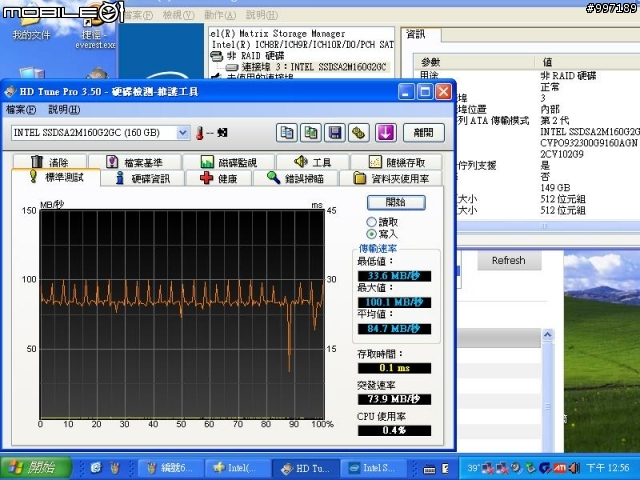Click the minimum value 33.6 MB/秒 readout
The width and height of the screenshot is (640, 480).
coord(394,276)
